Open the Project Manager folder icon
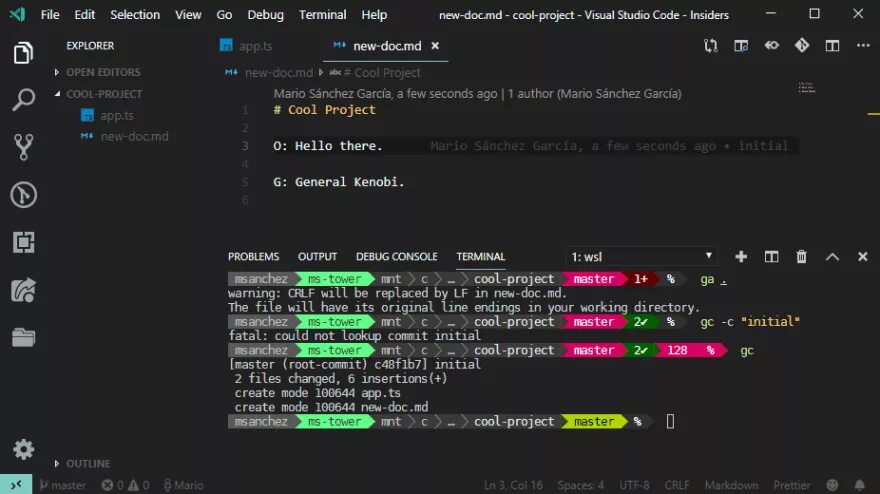This screenshot has height=494, width=880. coord(23,337)
